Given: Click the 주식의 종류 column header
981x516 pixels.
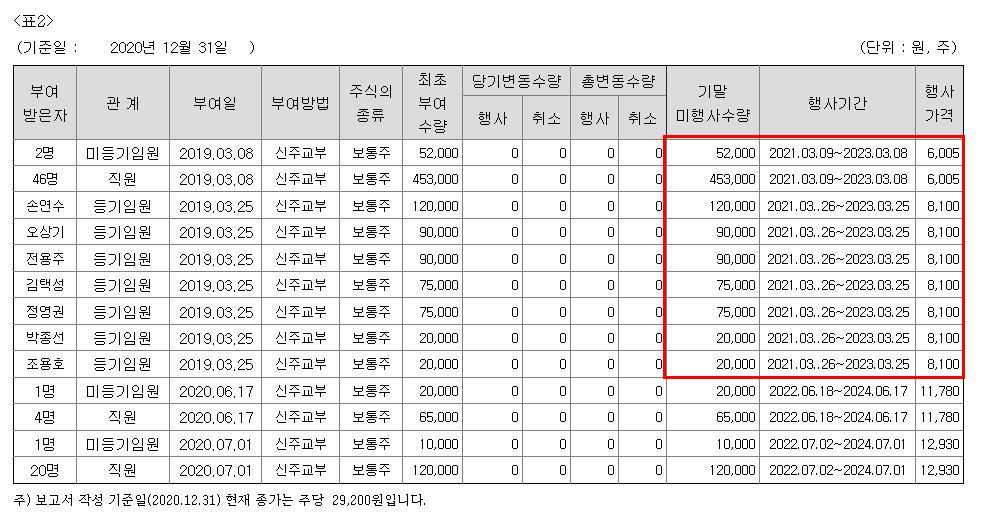Looking at the screenshot, I should (x=371, y=103).
